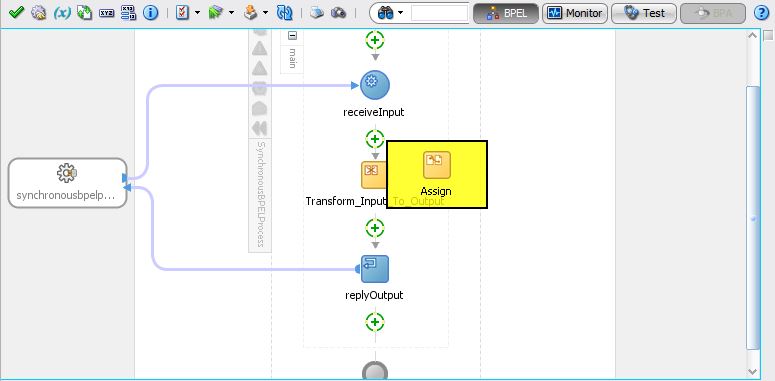
Task: Click the vertical scrollbar down arrow
Action: click(x=753, y=371)
